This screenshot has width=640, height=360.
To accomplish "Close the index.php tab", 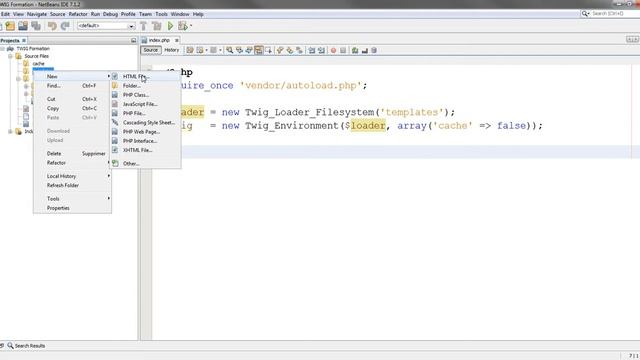I will pyautogui.click(x=177, y=40).
